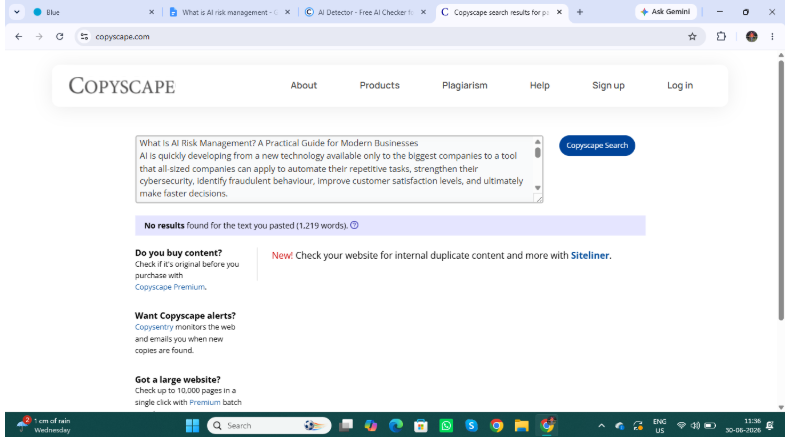Open Skype from the taskbar
This screenshot has width=785, height=437.
point(471,425)
